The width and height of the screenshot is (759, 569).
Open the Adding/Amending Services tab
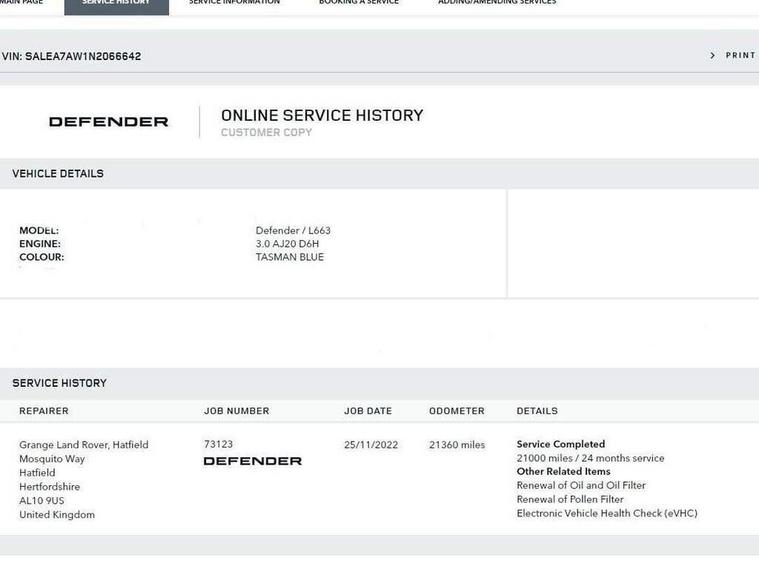[497, 3]
